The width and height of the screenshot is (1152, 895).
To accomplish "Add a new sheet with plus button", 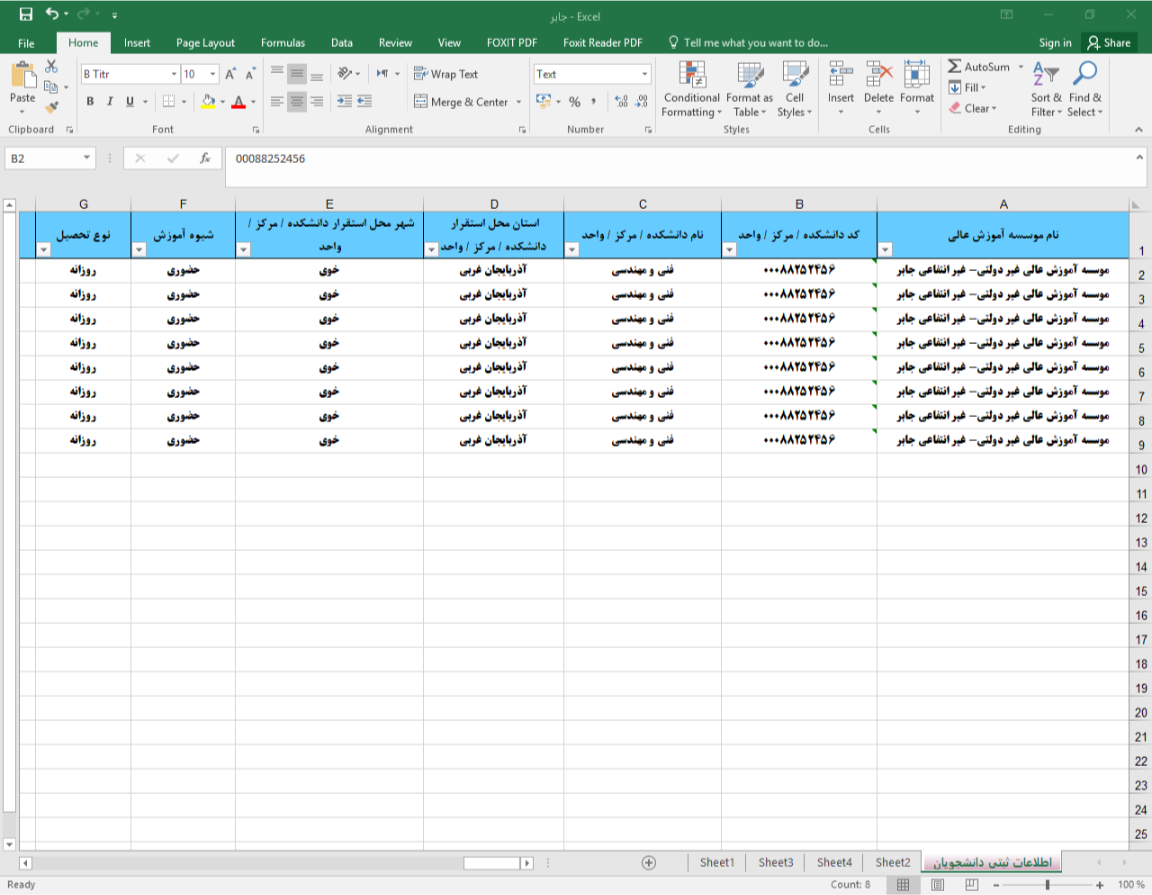I will [648, 862].
